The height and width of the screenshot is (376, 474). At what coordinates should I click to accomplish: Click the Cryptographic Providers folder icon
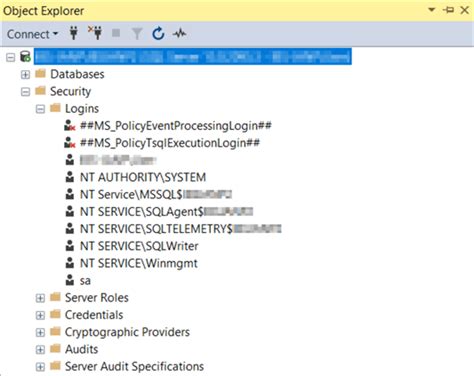55,331
